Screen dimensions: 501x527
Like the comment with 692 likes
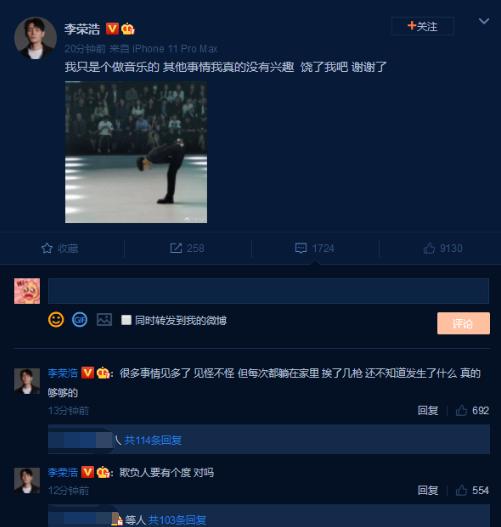[x=461, y=410]
